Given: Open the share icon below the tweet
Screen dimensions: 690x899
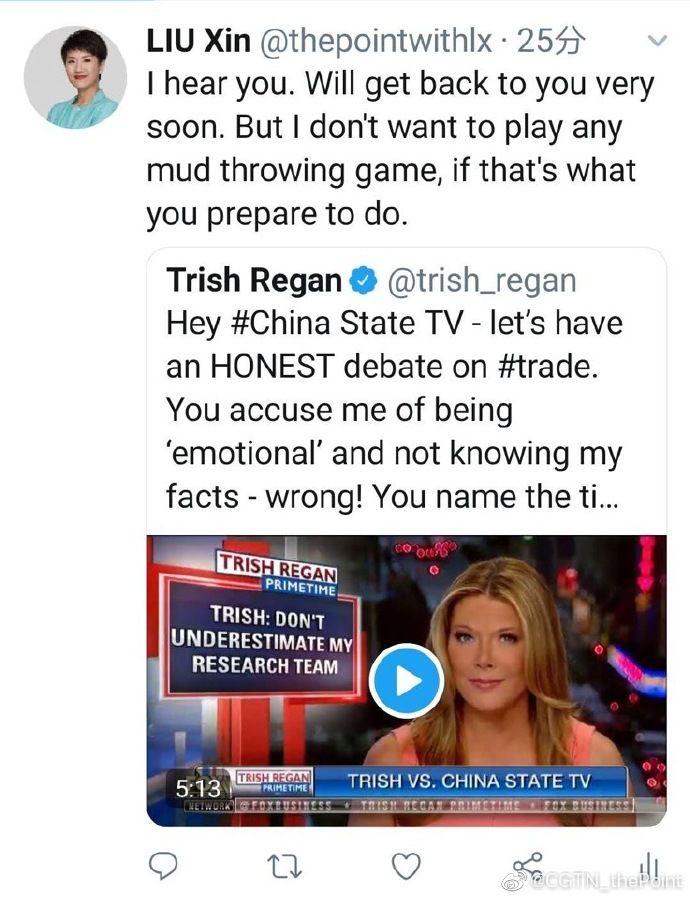Looking at the screenshot, I should (x=526, y=864).
